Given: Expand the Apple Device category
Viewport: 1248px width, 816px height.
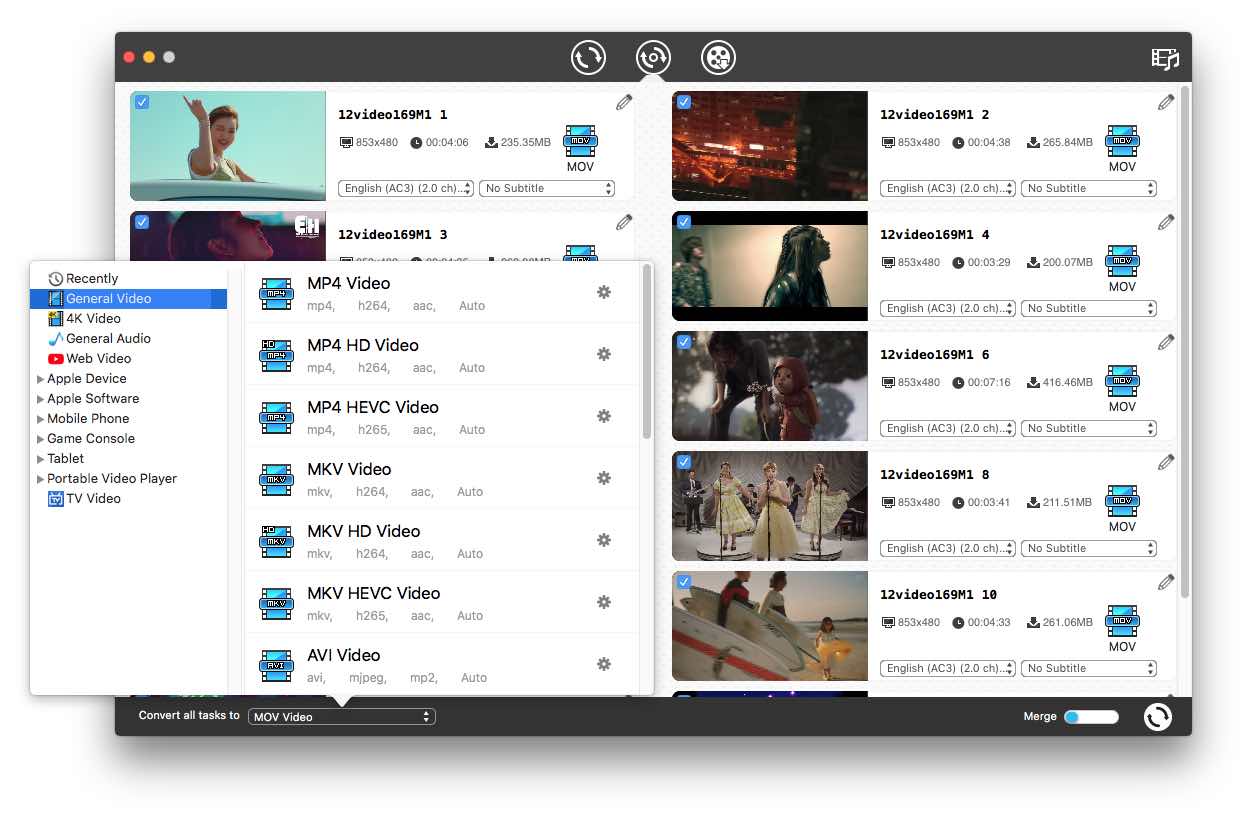Looking at the screenshot, I should coord(84,378).
